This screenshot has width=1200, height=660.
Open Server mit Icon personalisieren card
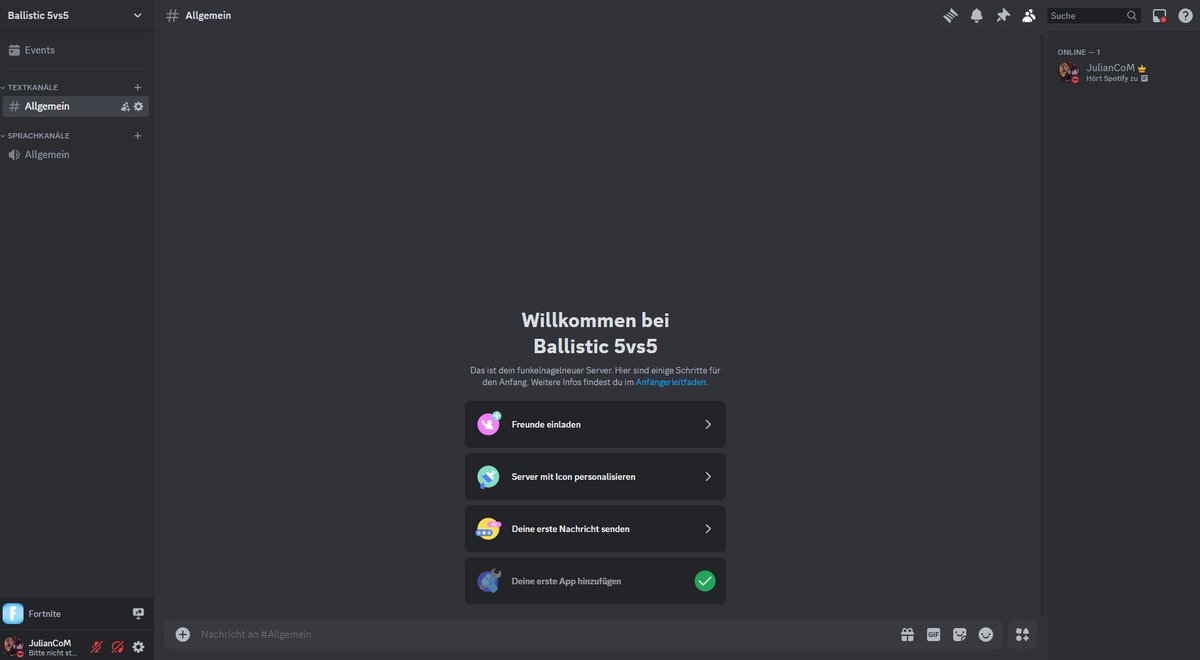pyautogui.click(x=595, y=476)
